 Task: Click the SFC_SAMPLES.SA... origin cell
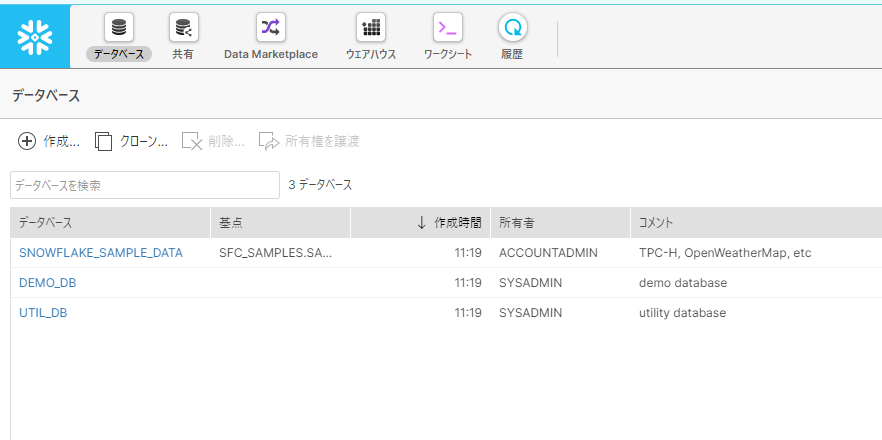point(276,253)
